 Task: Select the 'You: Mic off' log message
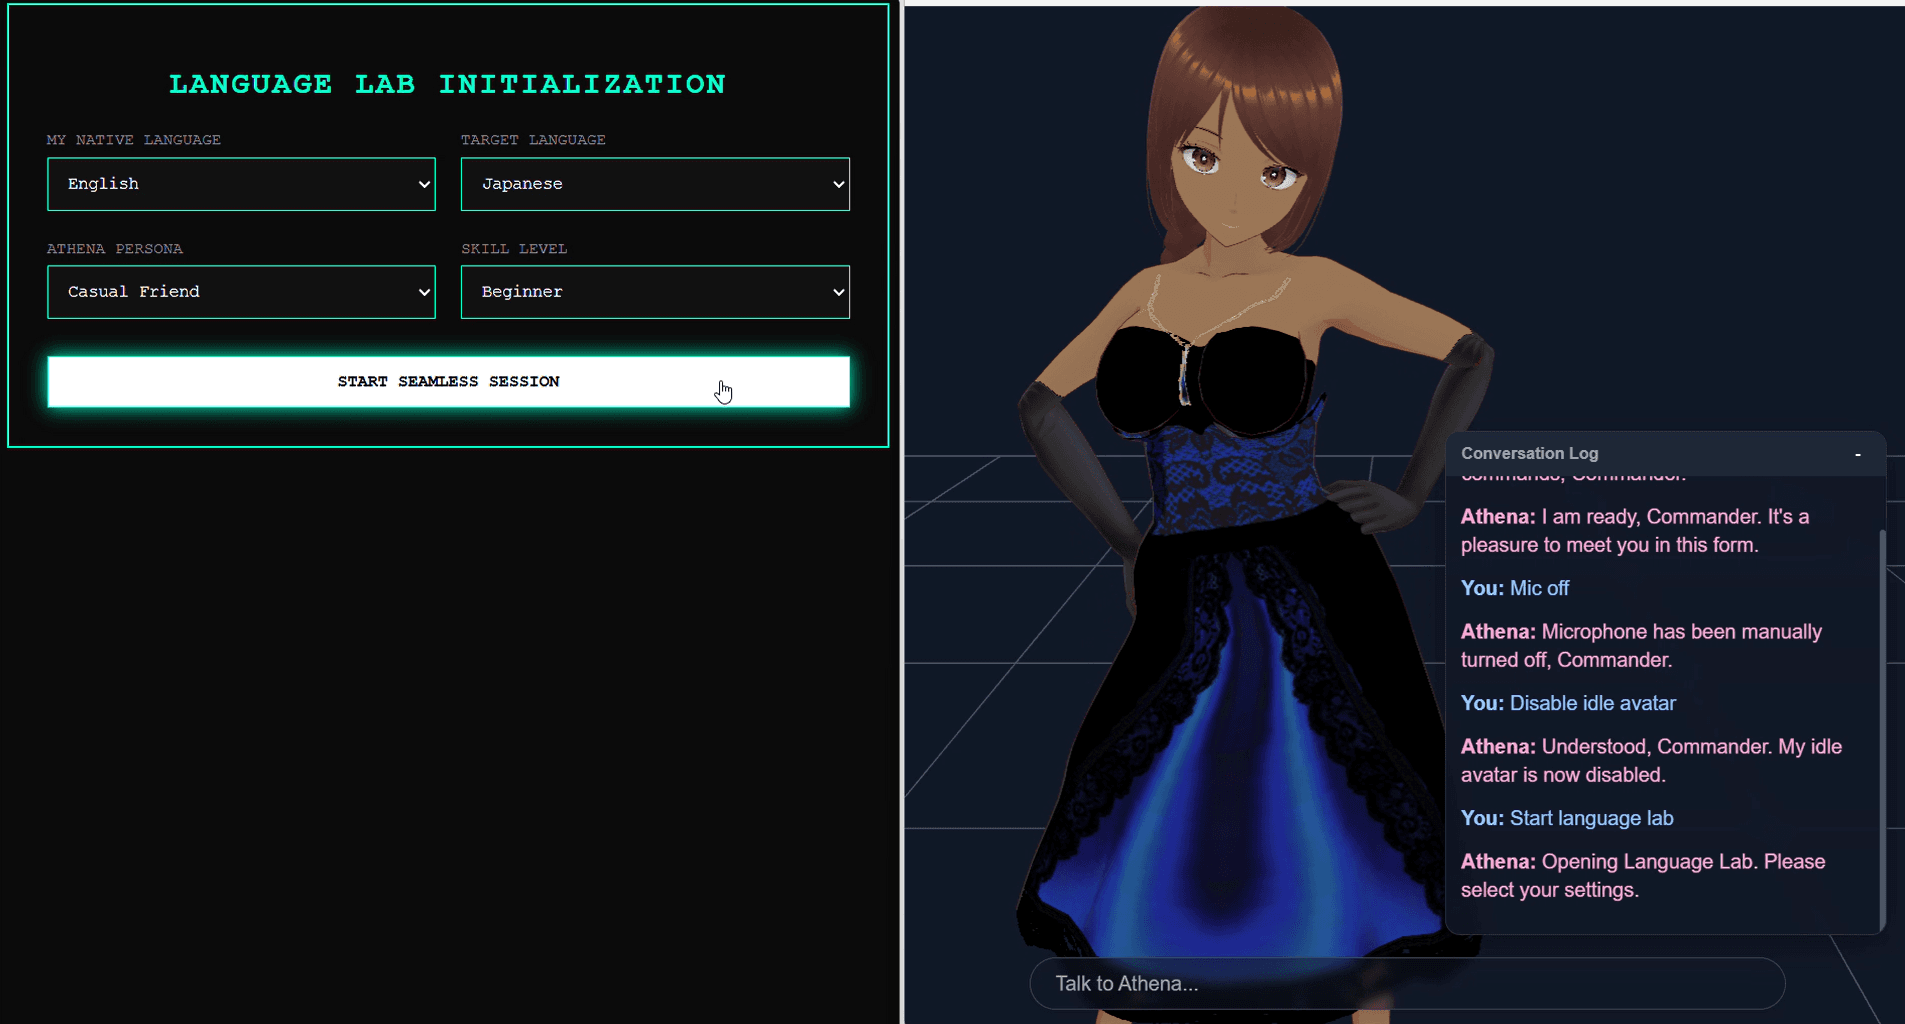1515,588
